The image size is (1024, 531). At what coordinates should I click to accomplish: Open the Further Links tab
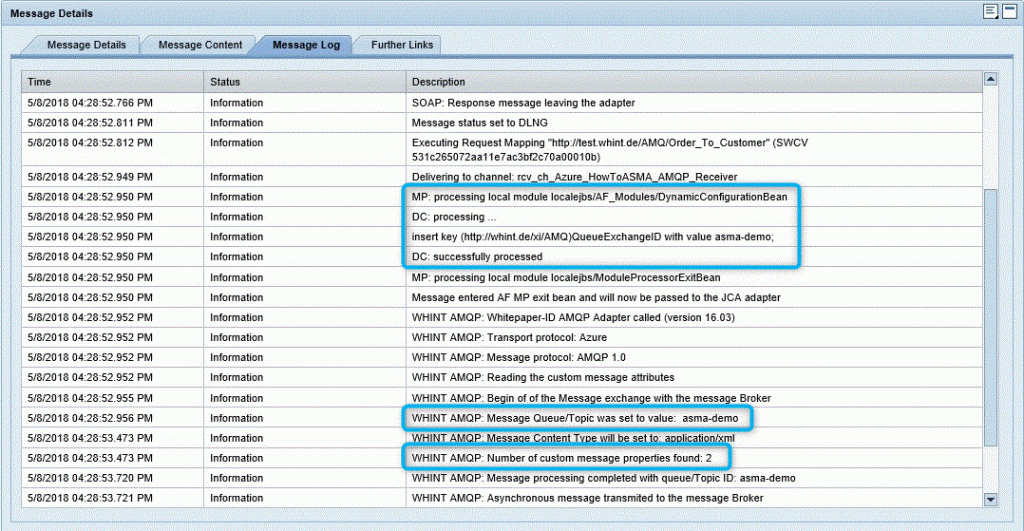[402, 45]
